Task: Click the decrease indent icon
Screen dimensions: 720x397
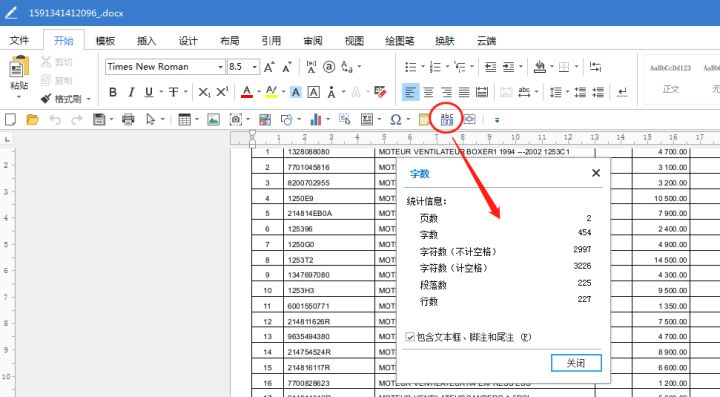Action: click(x=490, y=67)
